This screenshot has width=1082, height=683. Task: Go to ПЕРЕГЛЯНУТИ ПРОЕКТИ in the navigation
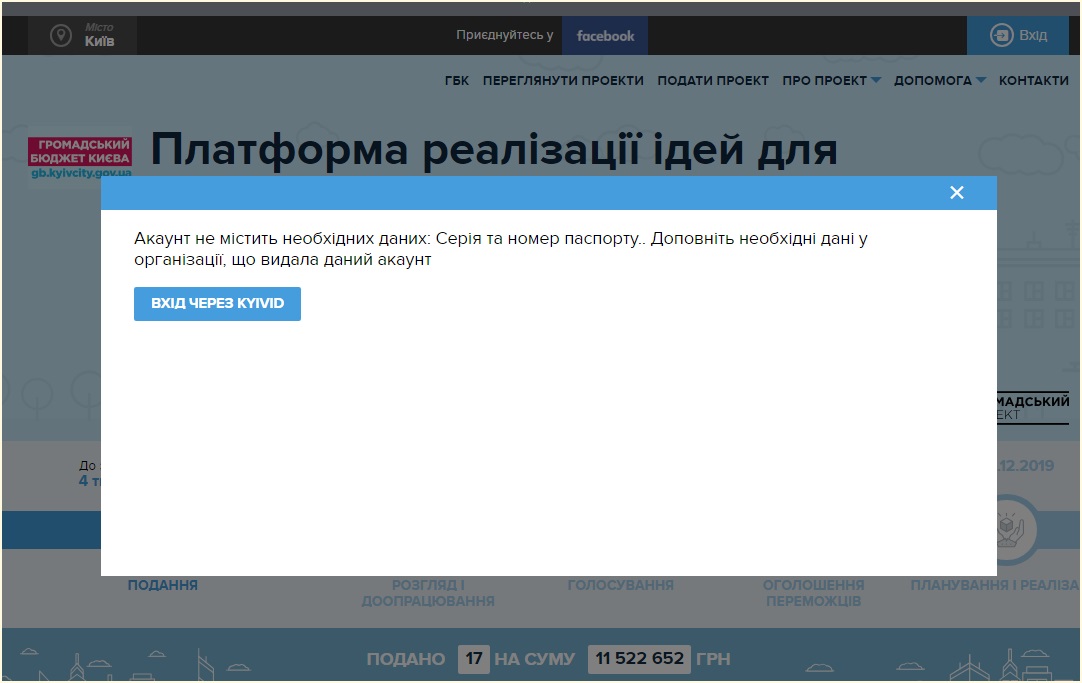(x=563, y=81)
